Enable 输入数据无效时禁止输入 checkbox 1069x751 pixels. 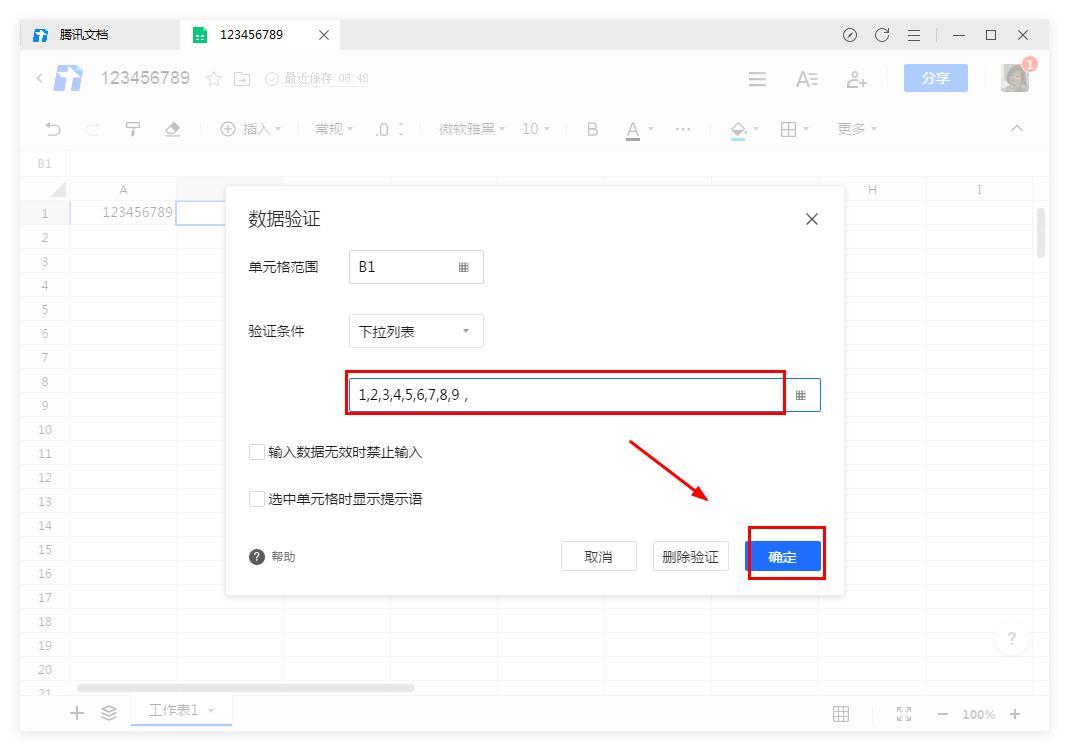256,452
